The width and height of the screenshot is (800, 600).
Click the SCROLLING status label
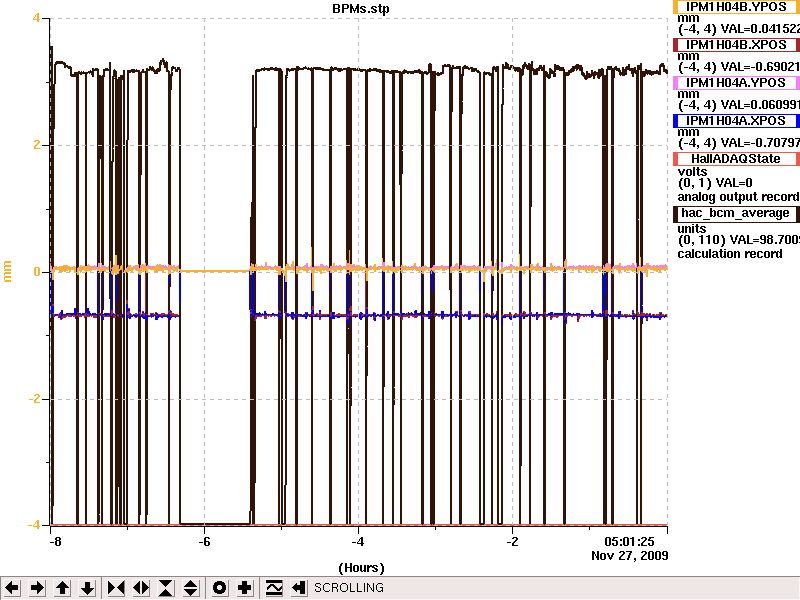[349, 588]
